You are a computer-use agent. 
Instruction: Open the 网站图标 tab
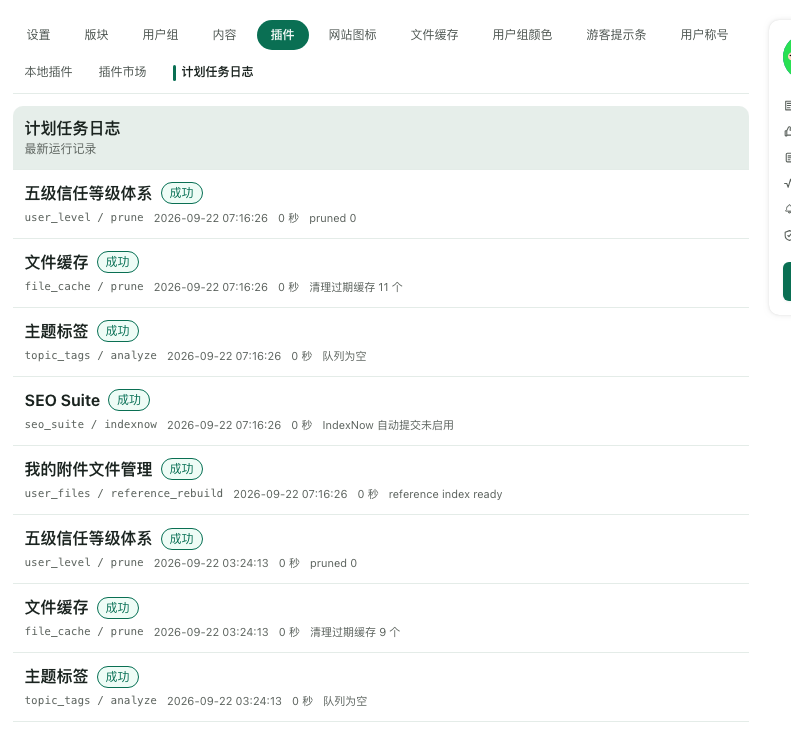click(352, 35)
